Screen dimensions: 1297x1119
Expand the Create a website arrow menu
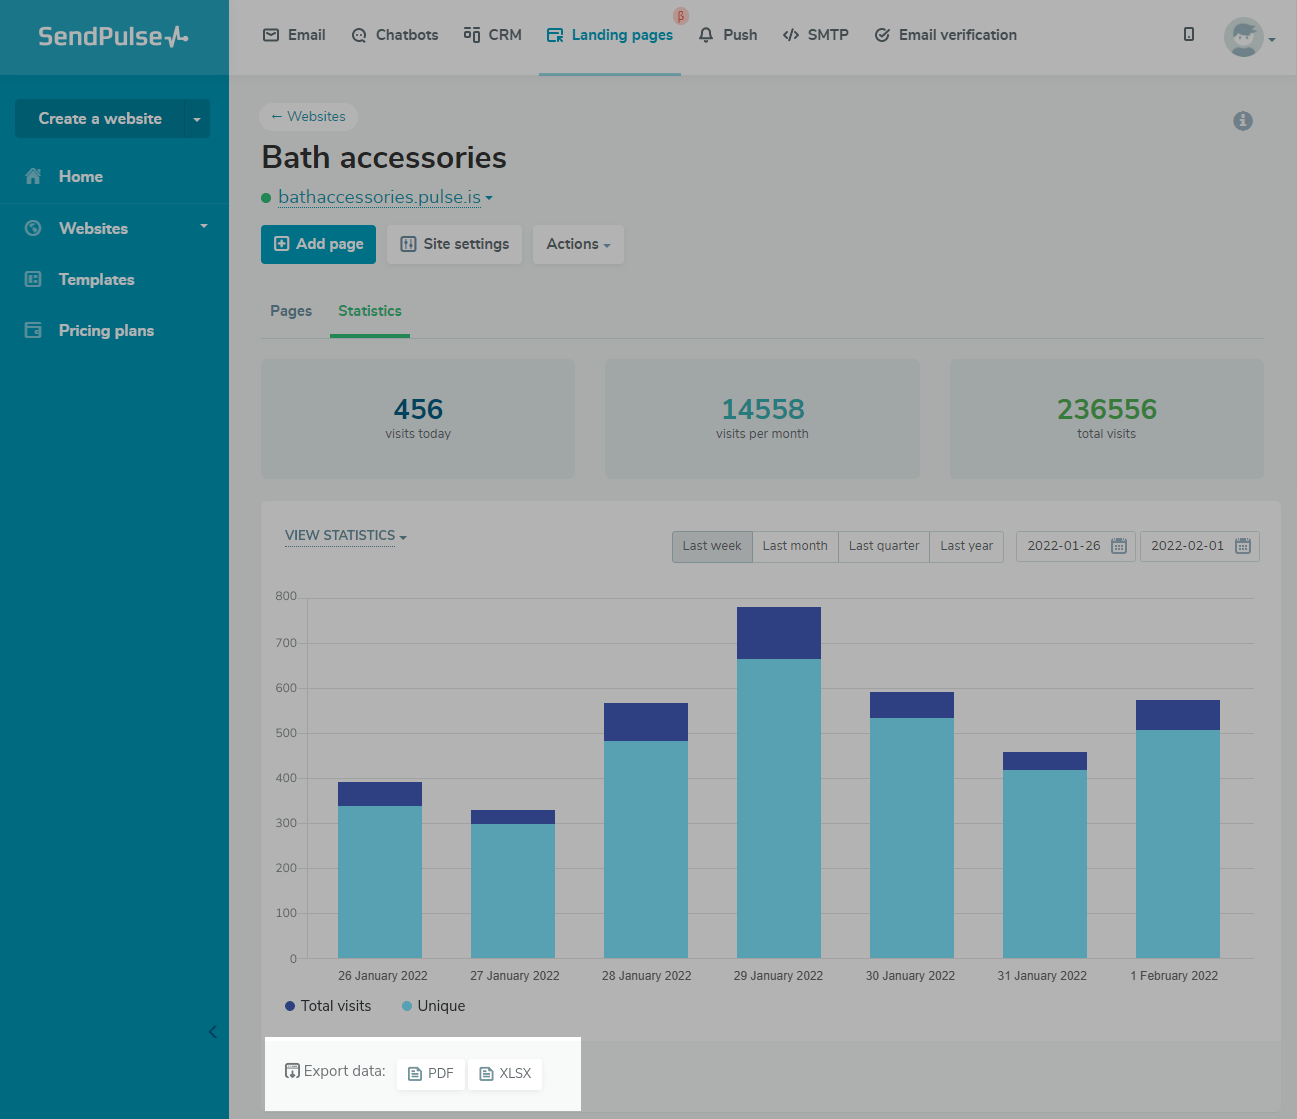click(197, 119)
